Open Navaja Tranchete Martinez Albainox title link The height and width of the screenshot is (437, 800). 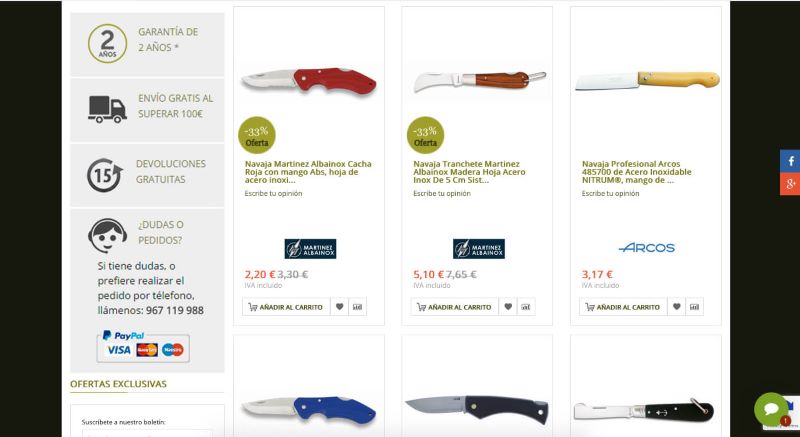pos(469,172)
